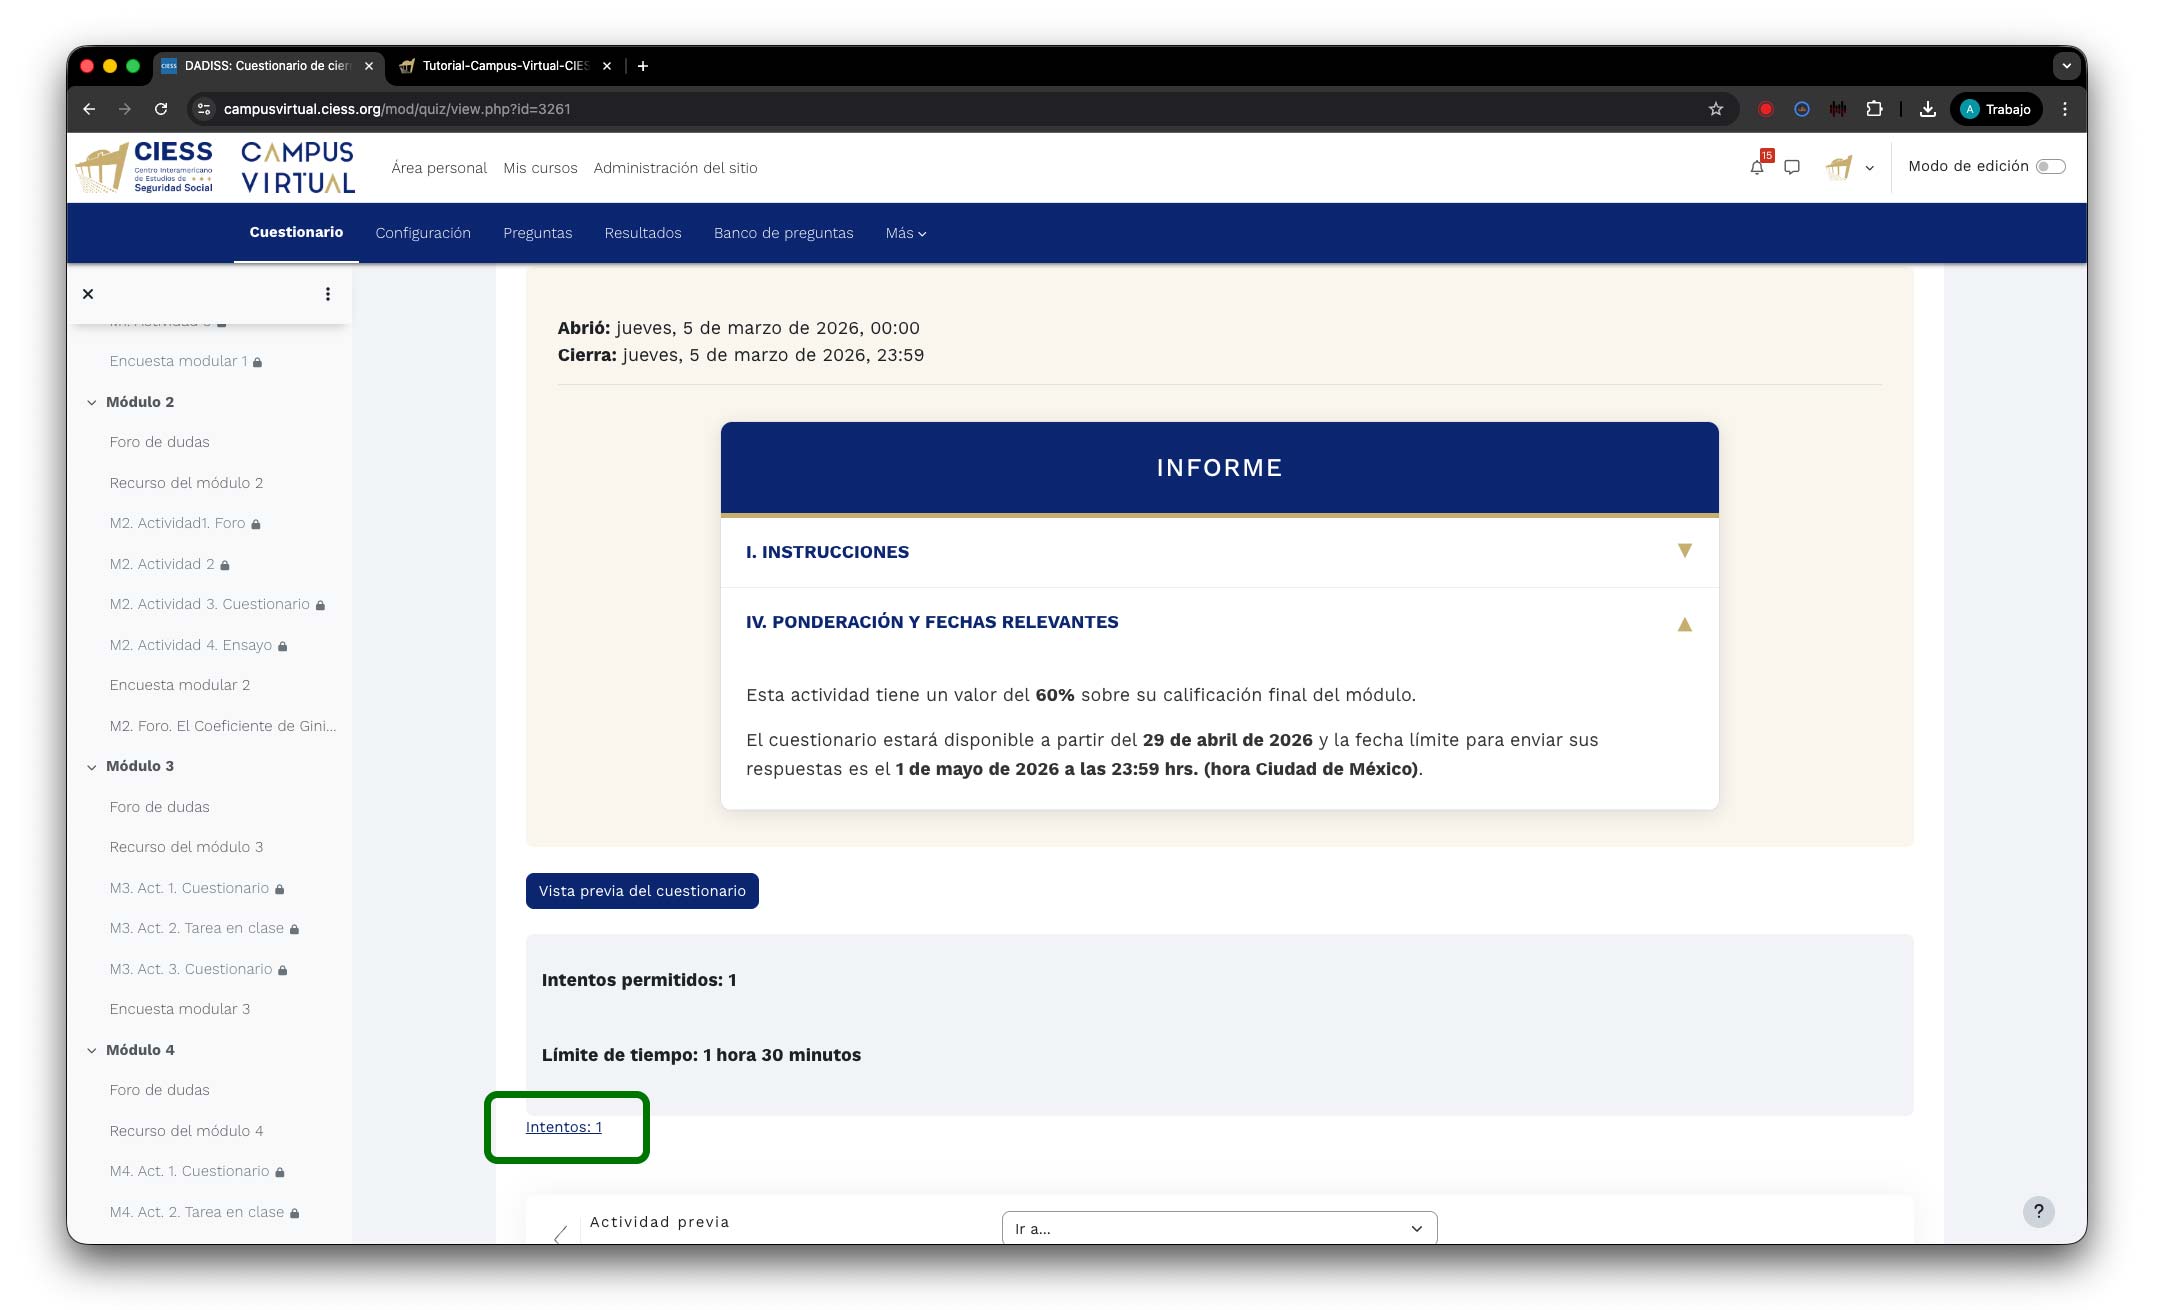Toggle the Modo de edición switch
The image size is (2178, 1310).
2050,167
